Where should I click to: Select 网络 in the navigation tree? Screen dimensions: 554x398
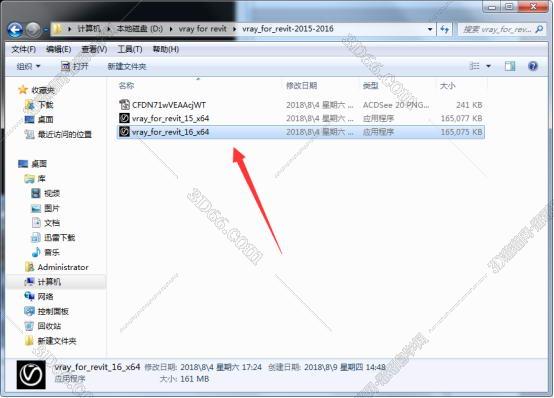pyautogui.click(x=46, y=297)
